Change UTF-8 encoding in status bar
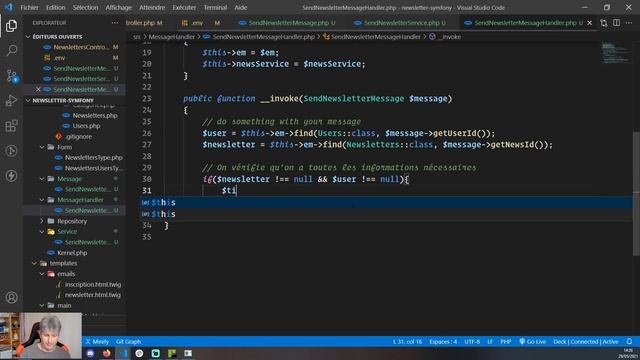The width and height of the screenshot is (640, 360). [472, 342]
